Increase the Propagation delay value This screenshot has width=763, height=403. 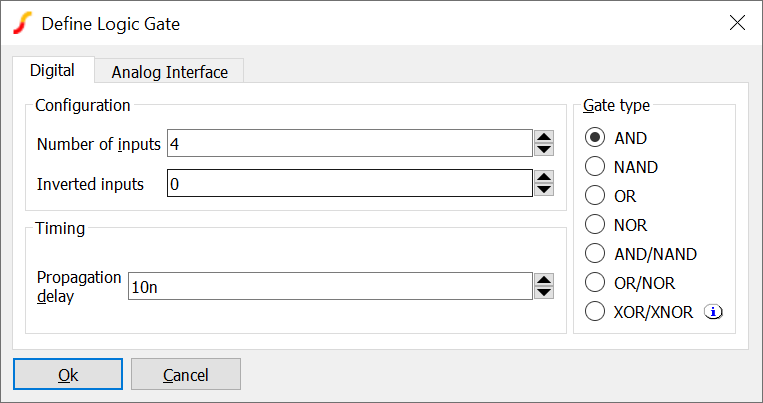[x=544, y=280]
